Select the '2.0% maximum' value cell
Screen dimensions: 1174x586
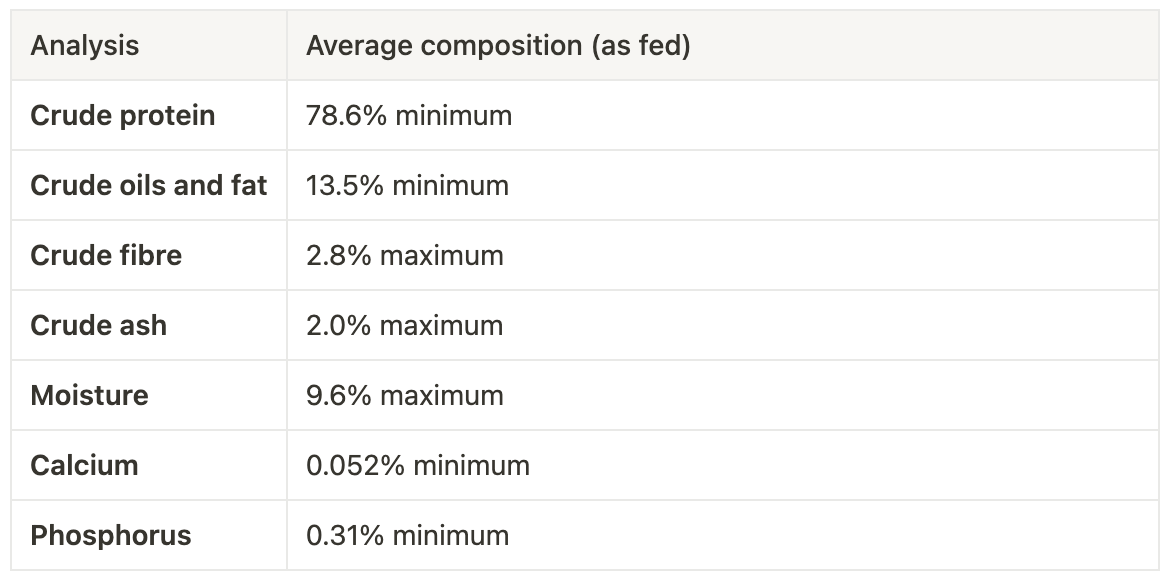tap(405, 326)
